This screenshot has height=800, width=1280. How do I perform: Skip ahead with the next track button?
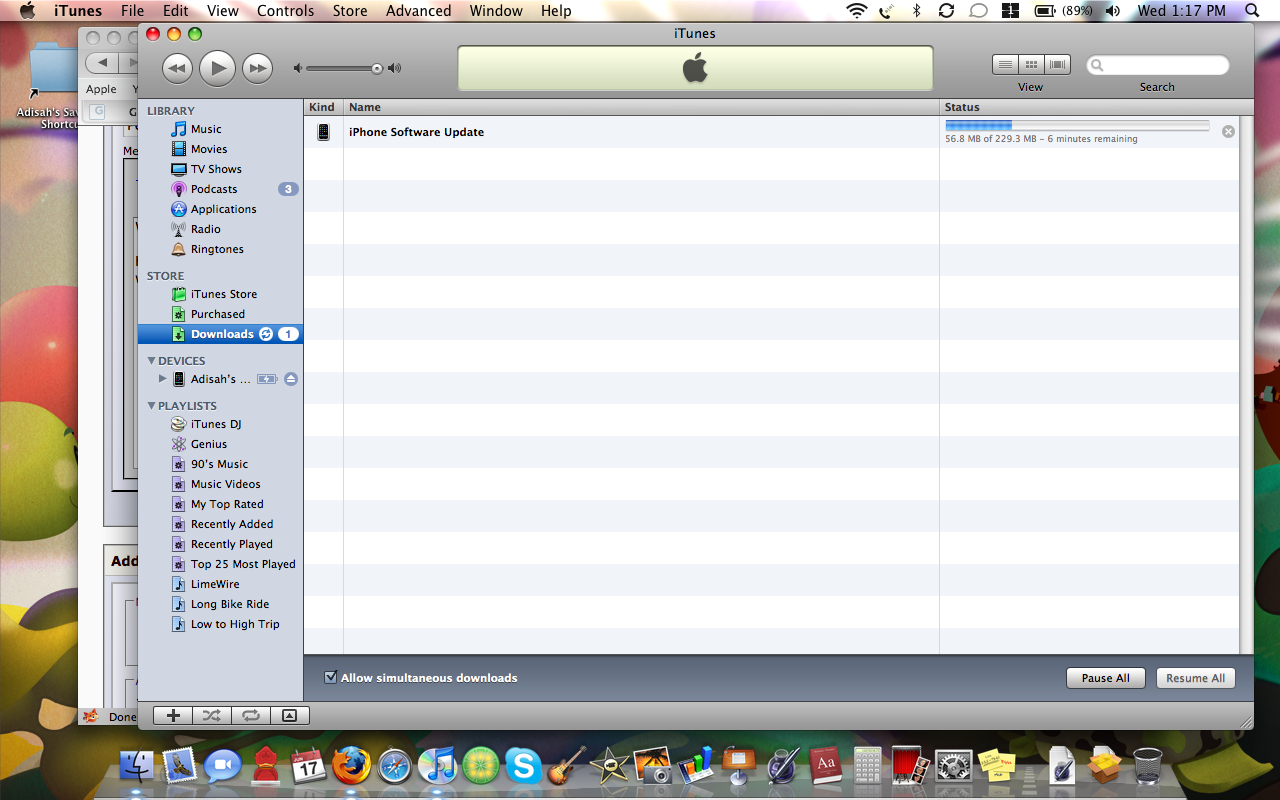[x=258, y=68]
